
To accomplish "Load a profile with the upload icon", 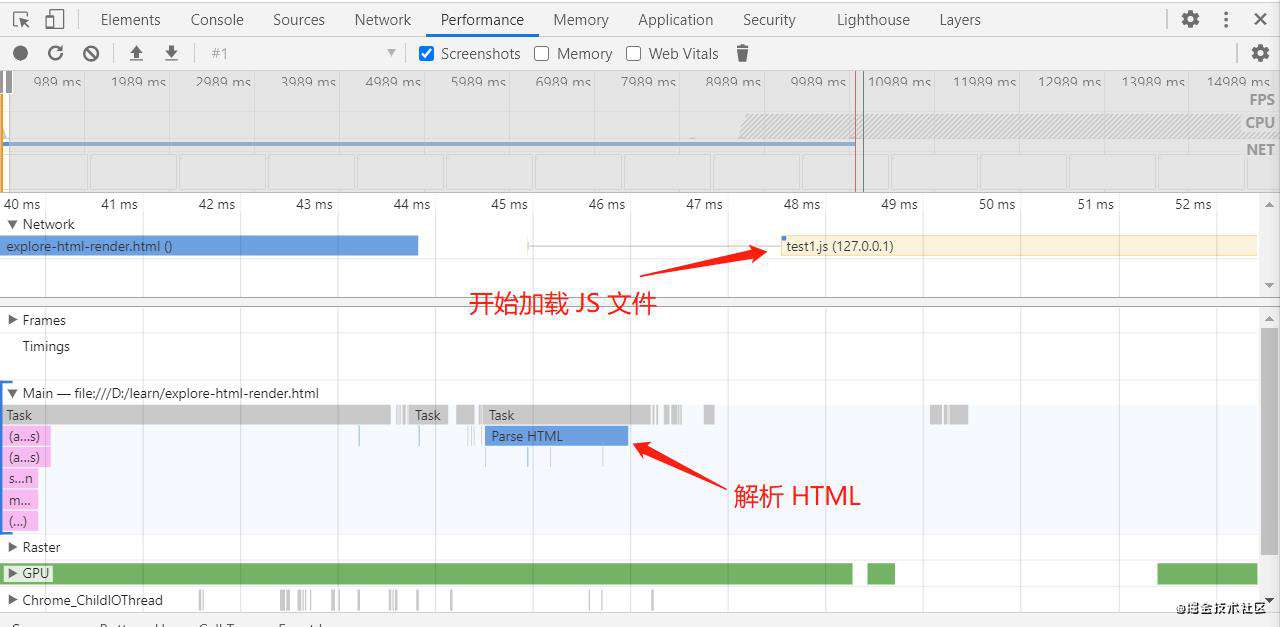I will (136, 53).
